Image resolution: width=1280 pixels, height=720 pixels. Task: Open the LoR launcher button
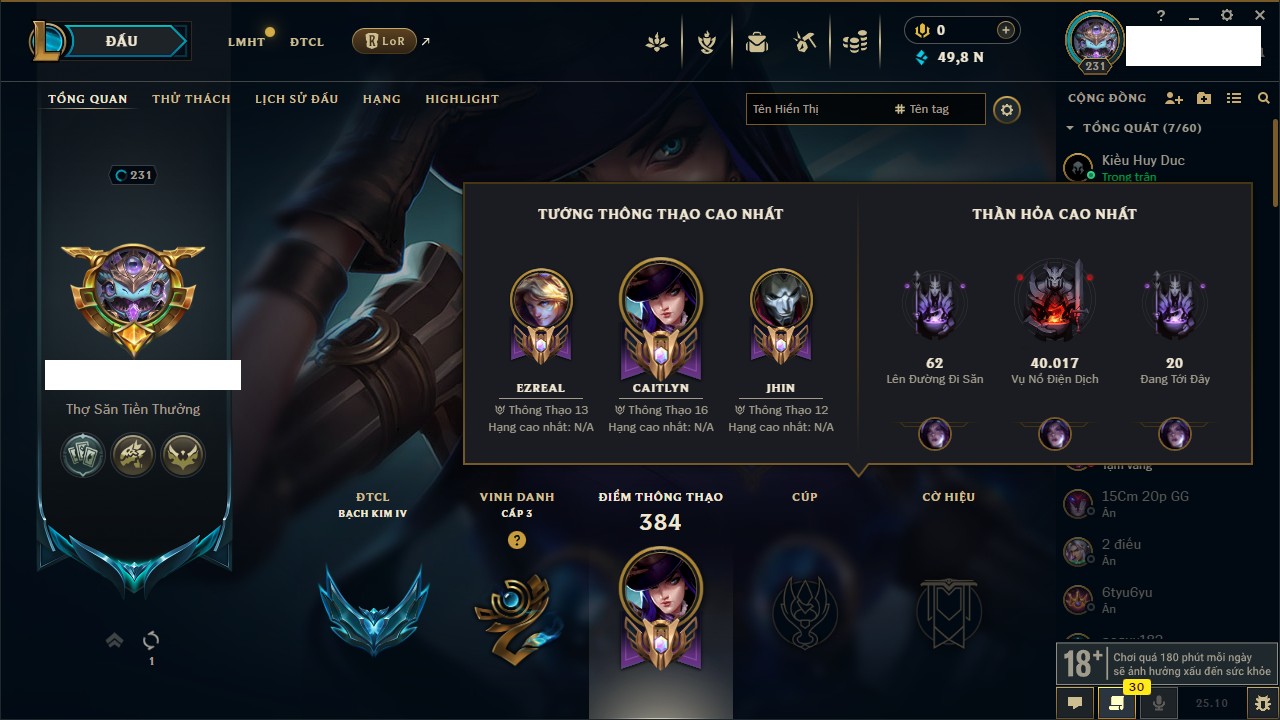[384, 41]
